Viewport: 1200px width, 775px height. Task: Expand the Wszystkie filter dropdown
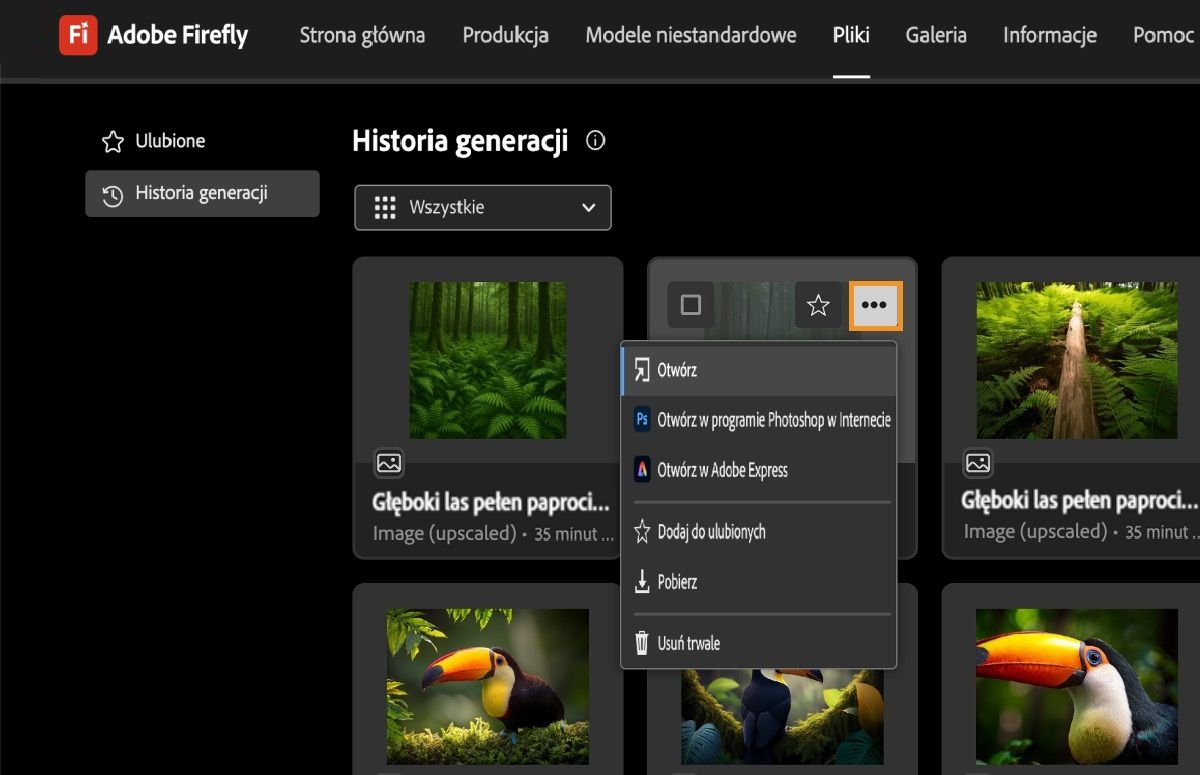pyautogui.click(x=483, y=208)
